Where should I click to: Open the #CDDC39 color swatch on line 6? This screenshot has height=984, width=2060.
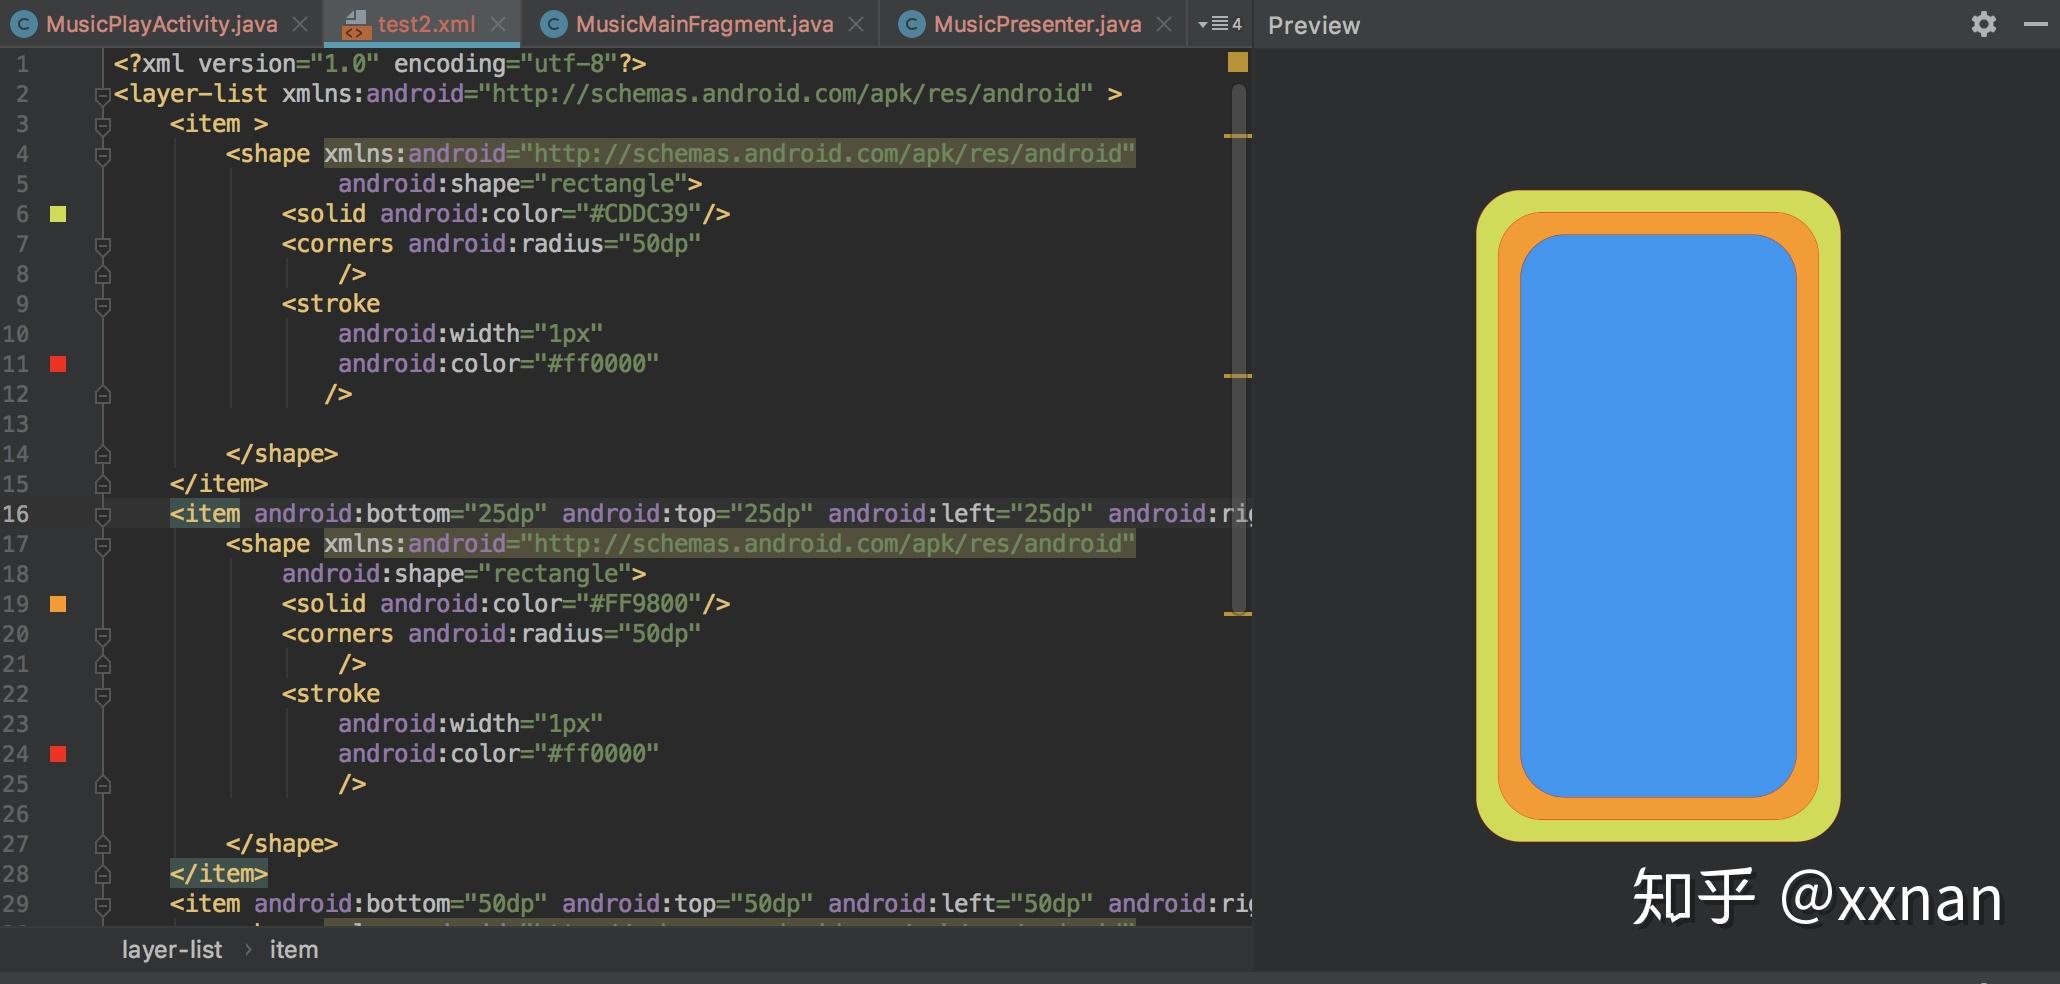coord(58,214)
